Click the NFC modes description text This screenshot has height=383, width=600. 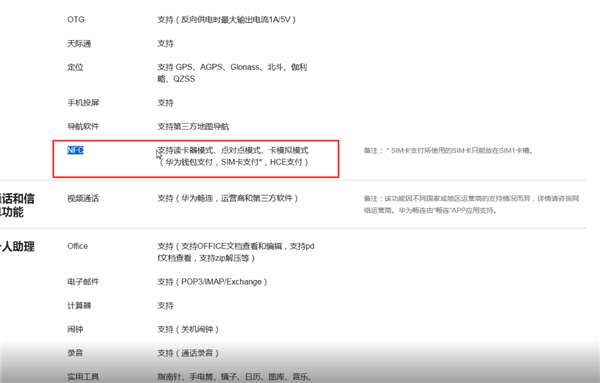(x=233, y=156)
